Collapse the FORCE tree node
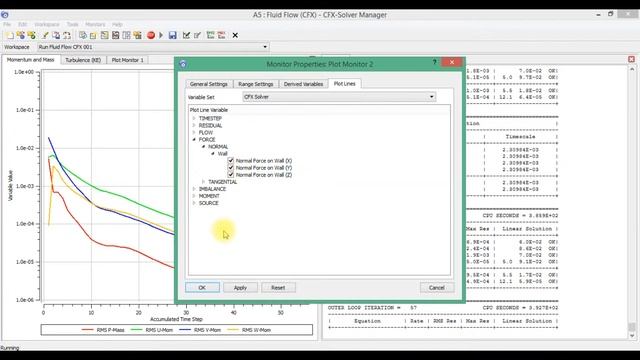640x360 pixels. 194,140
